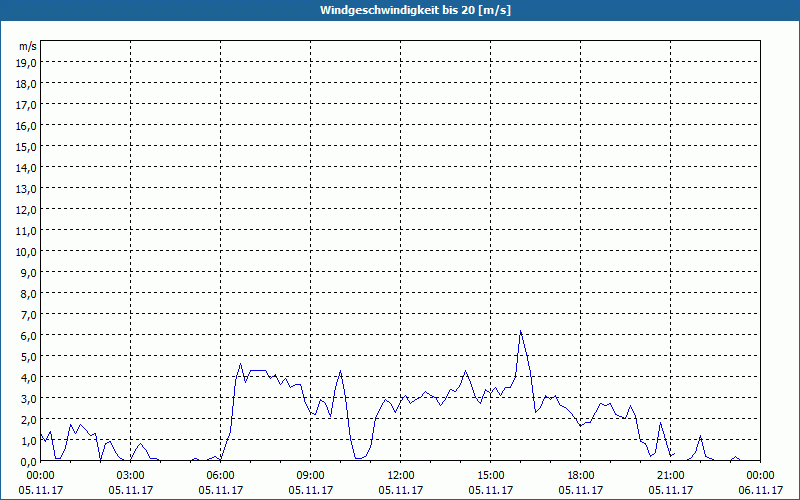Click the 8,0 y-axis value
Screen dimensions: 800x500
[x=29, y=293]
